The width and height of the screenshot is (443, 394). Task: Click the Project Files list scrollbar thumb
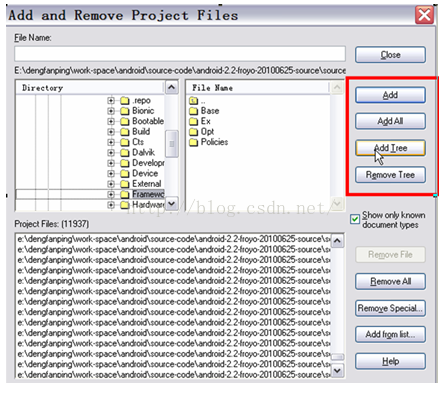click(337, 357)
